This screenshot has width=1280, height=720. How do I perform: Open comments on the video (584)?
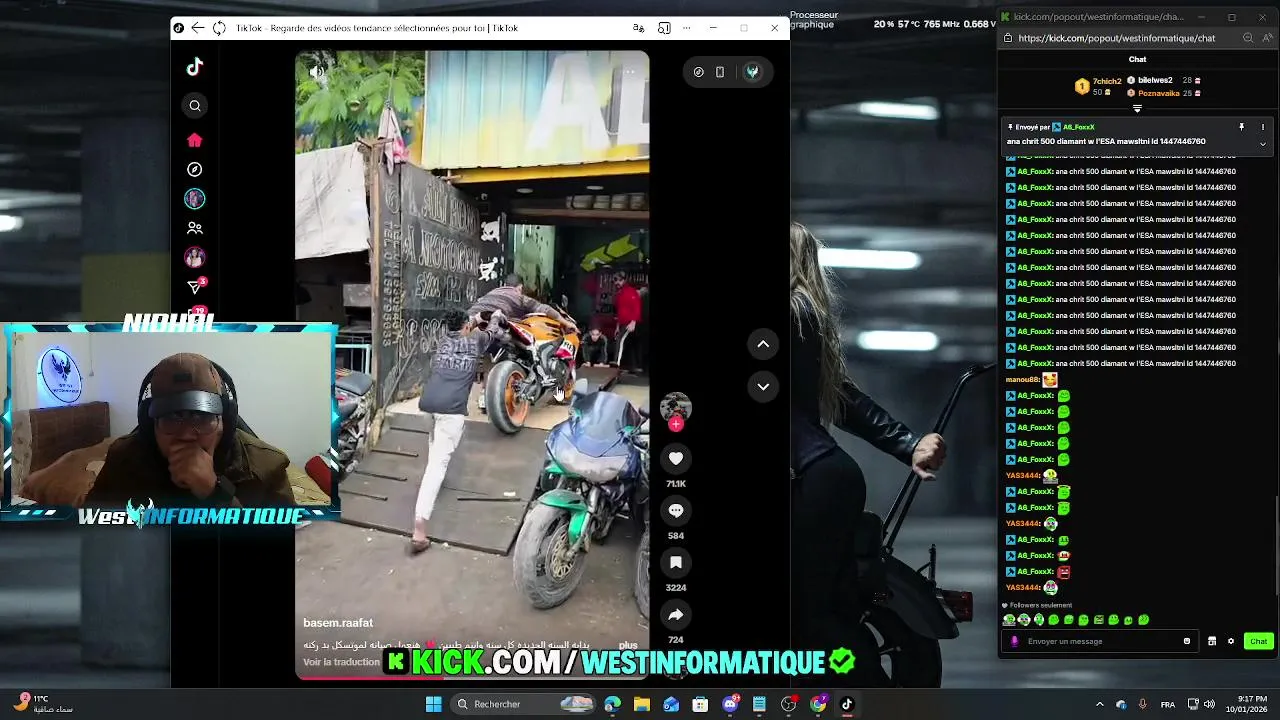[x=676, y=510]
